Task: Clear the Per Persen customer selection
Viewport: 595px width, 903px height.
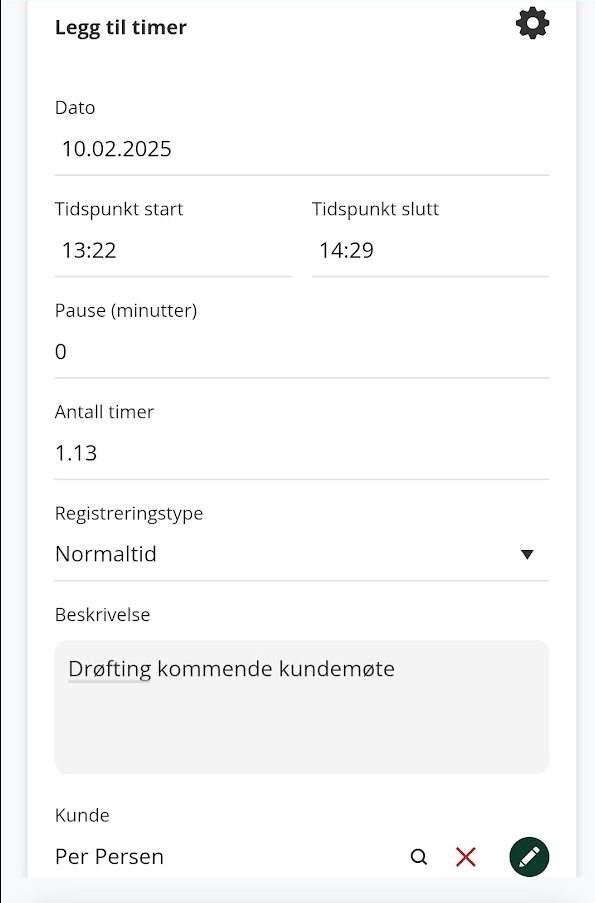Action: [x=465, y=857]
